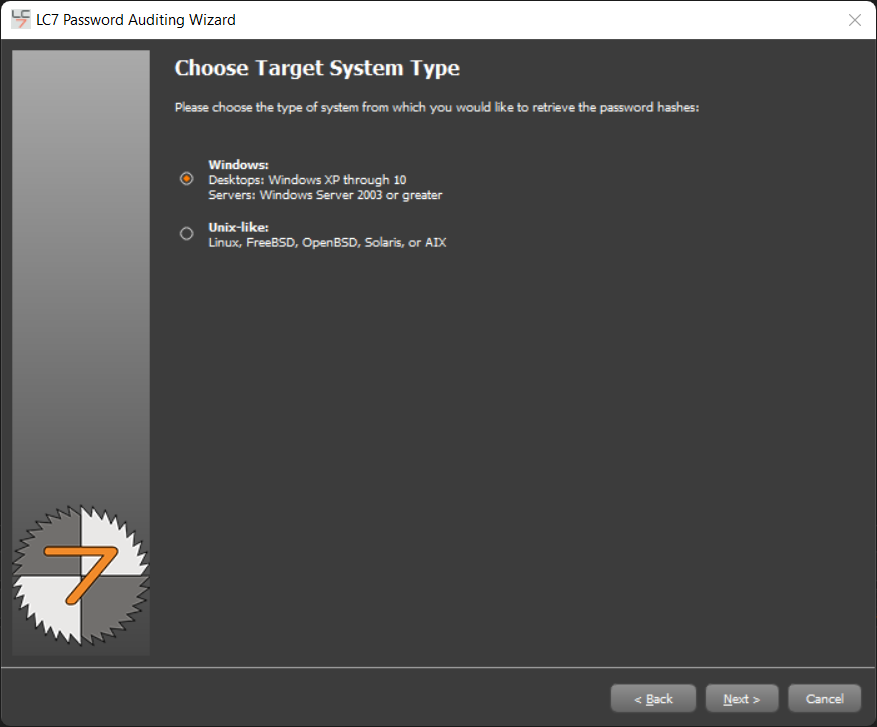Go to the next wizard step
Viewport: 877px width, 727px height.
742,698
